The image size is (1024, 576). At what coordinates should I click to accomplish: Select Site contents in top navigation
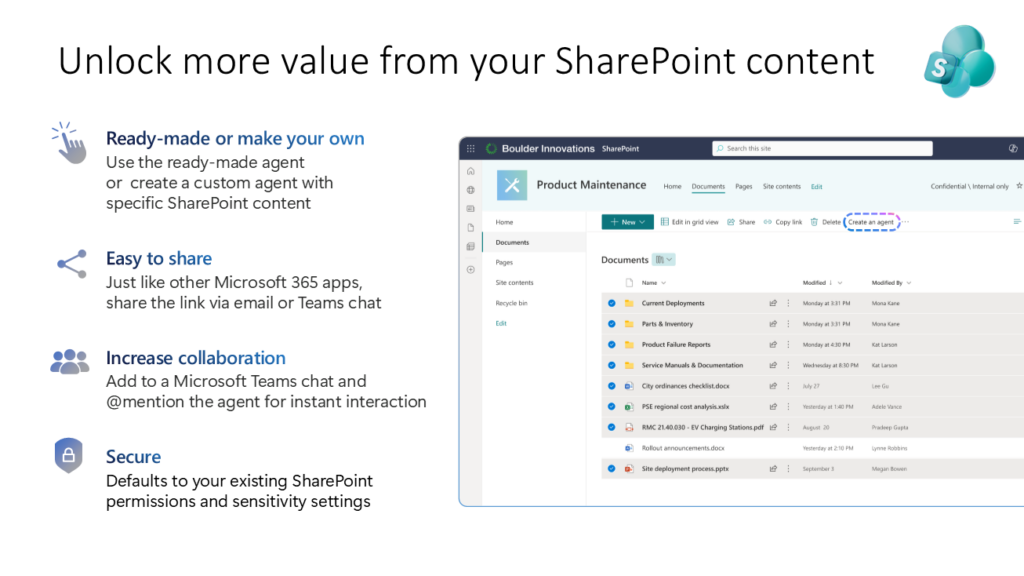781,187
